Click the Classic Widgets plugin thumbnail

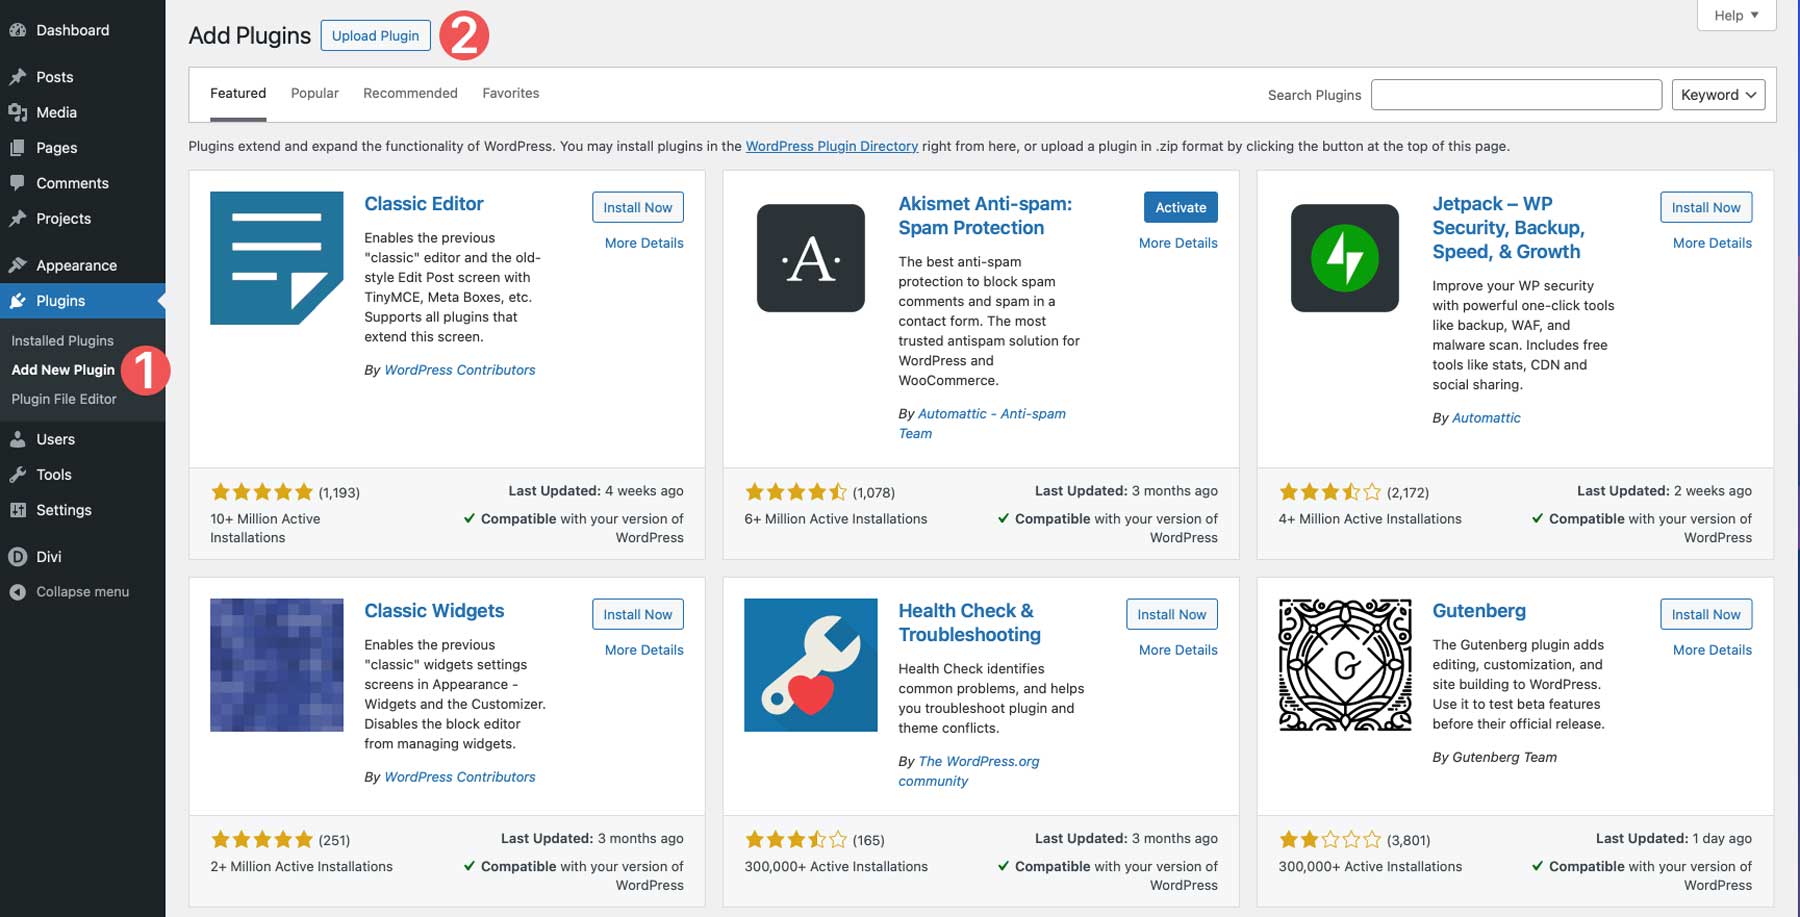[277, 665]
